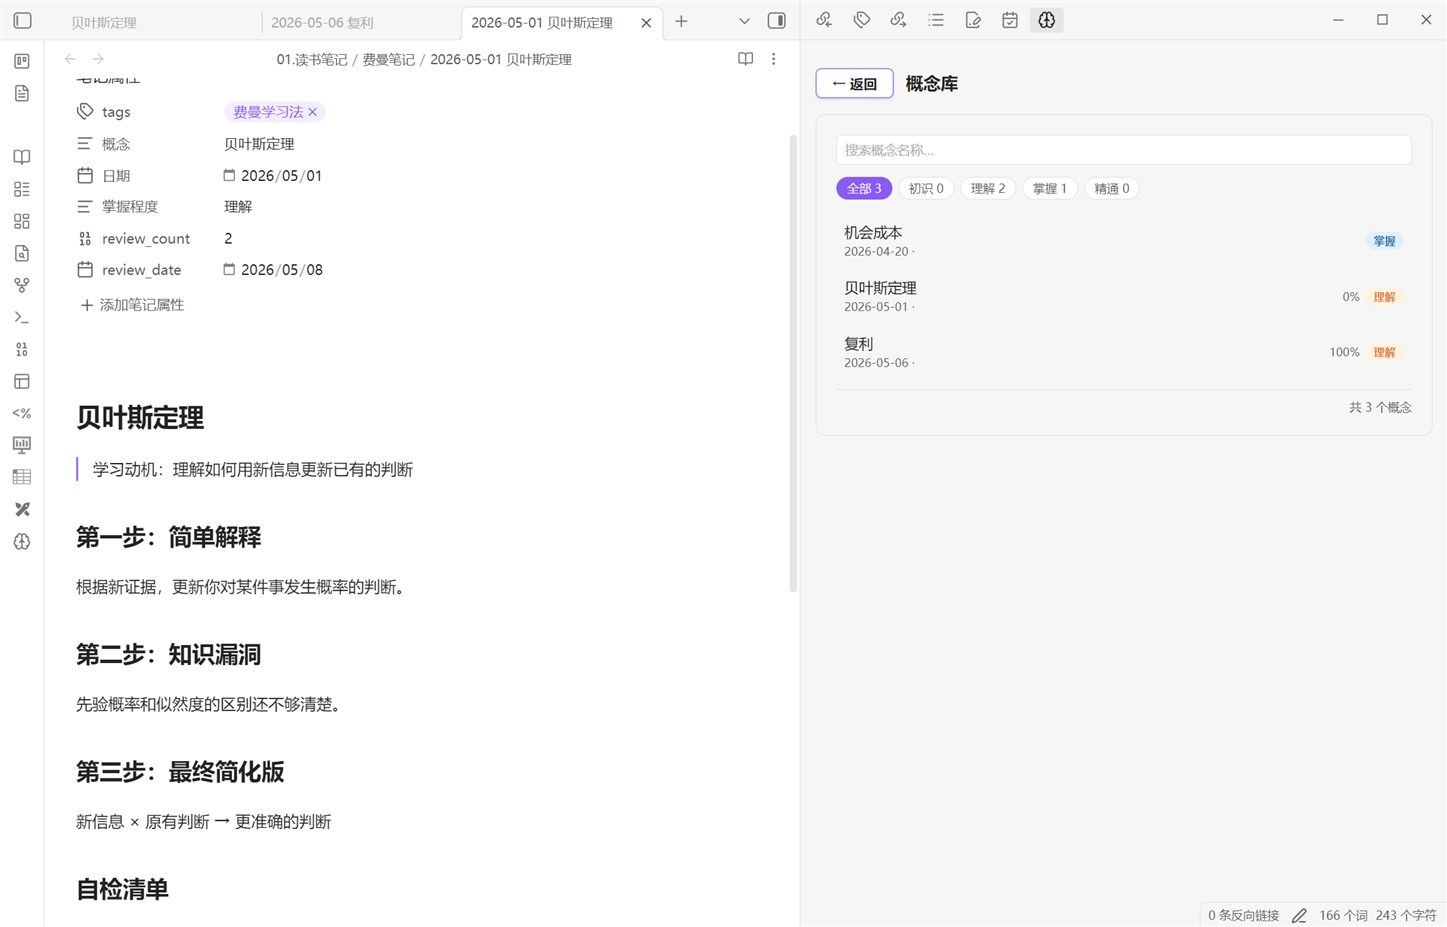Image resolution: width=1447 pixels, height=927 pixels.
Task: Open the backlinks pane icon
Action: [x=824, y=20]
